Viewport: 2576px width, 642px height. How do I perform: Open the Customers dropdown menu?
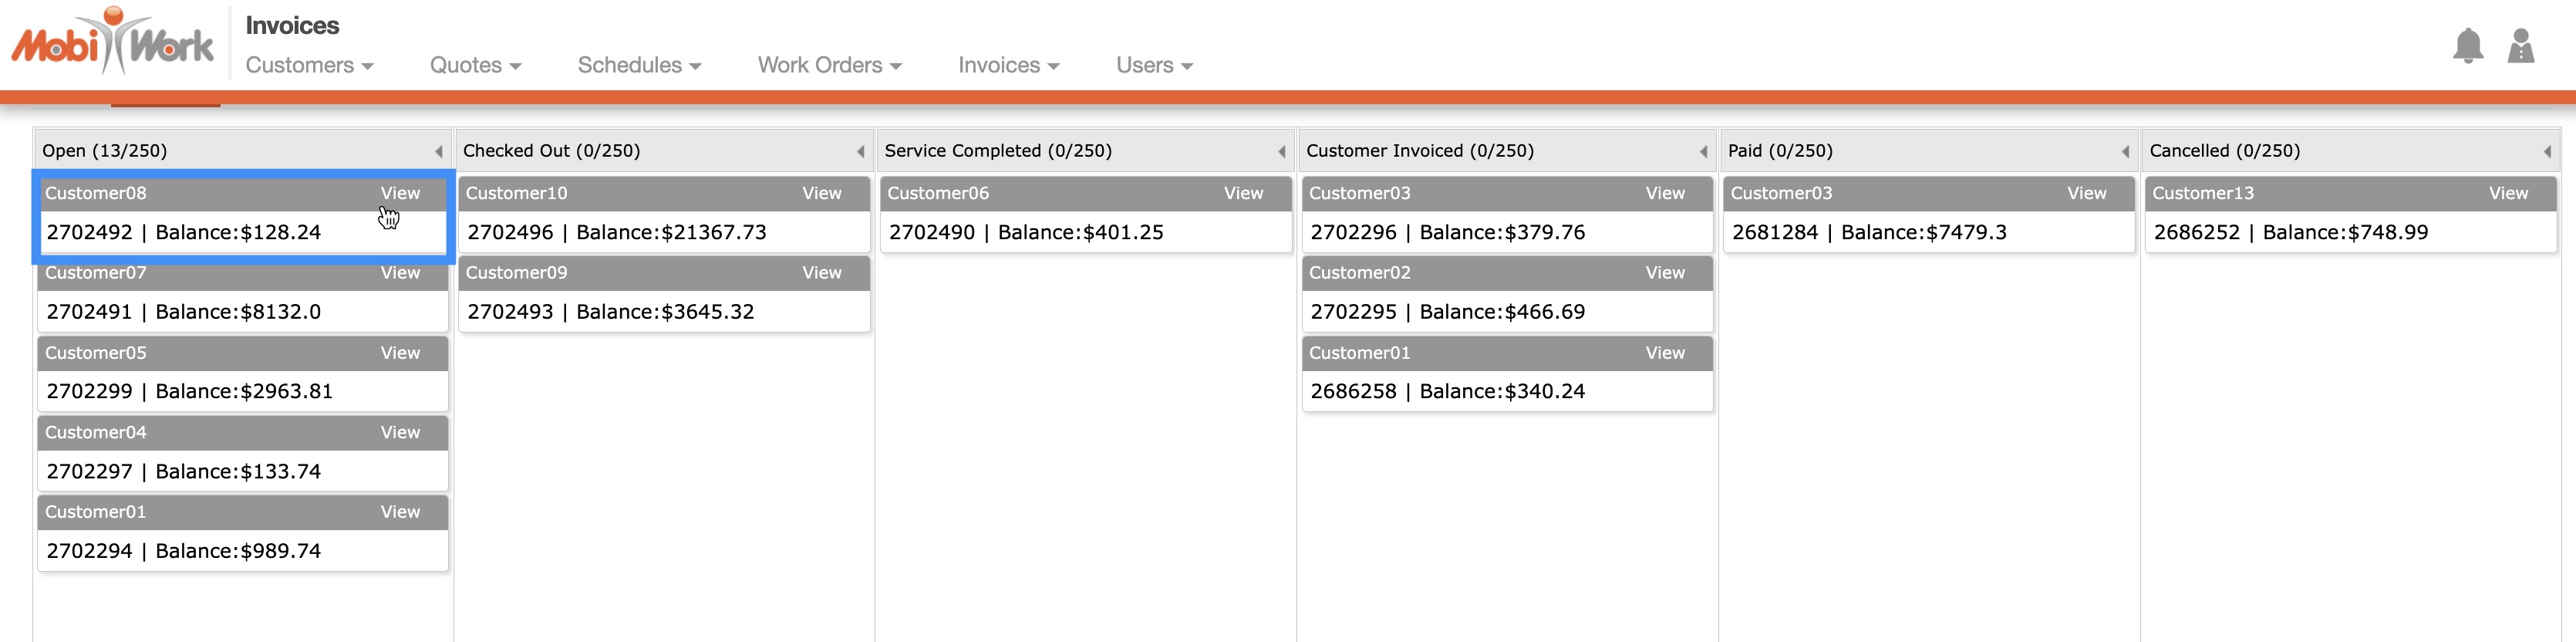(x=309, y=65)
